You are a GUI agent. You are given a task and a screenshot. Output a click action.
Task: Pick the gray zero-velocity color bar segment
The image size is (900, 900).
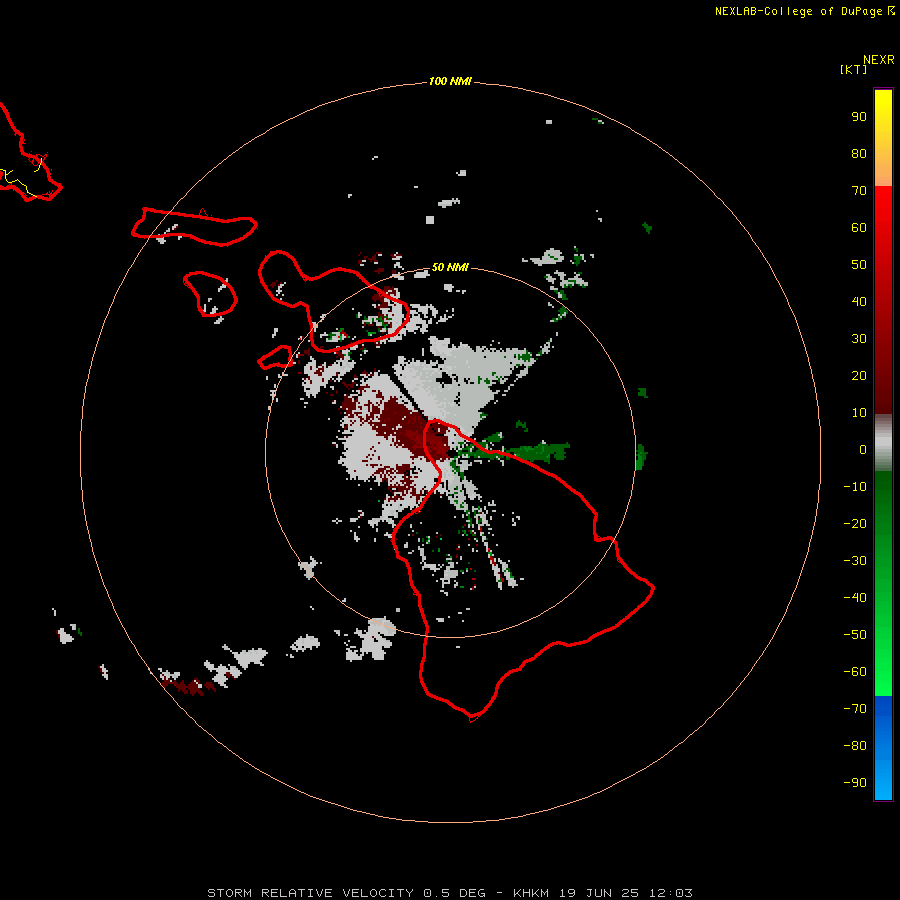tap(883, 443)
